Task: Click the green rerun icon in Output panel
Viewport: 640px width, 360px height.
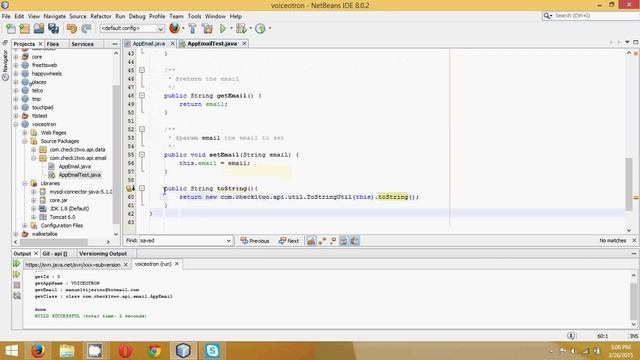Action: click(16, 264)
